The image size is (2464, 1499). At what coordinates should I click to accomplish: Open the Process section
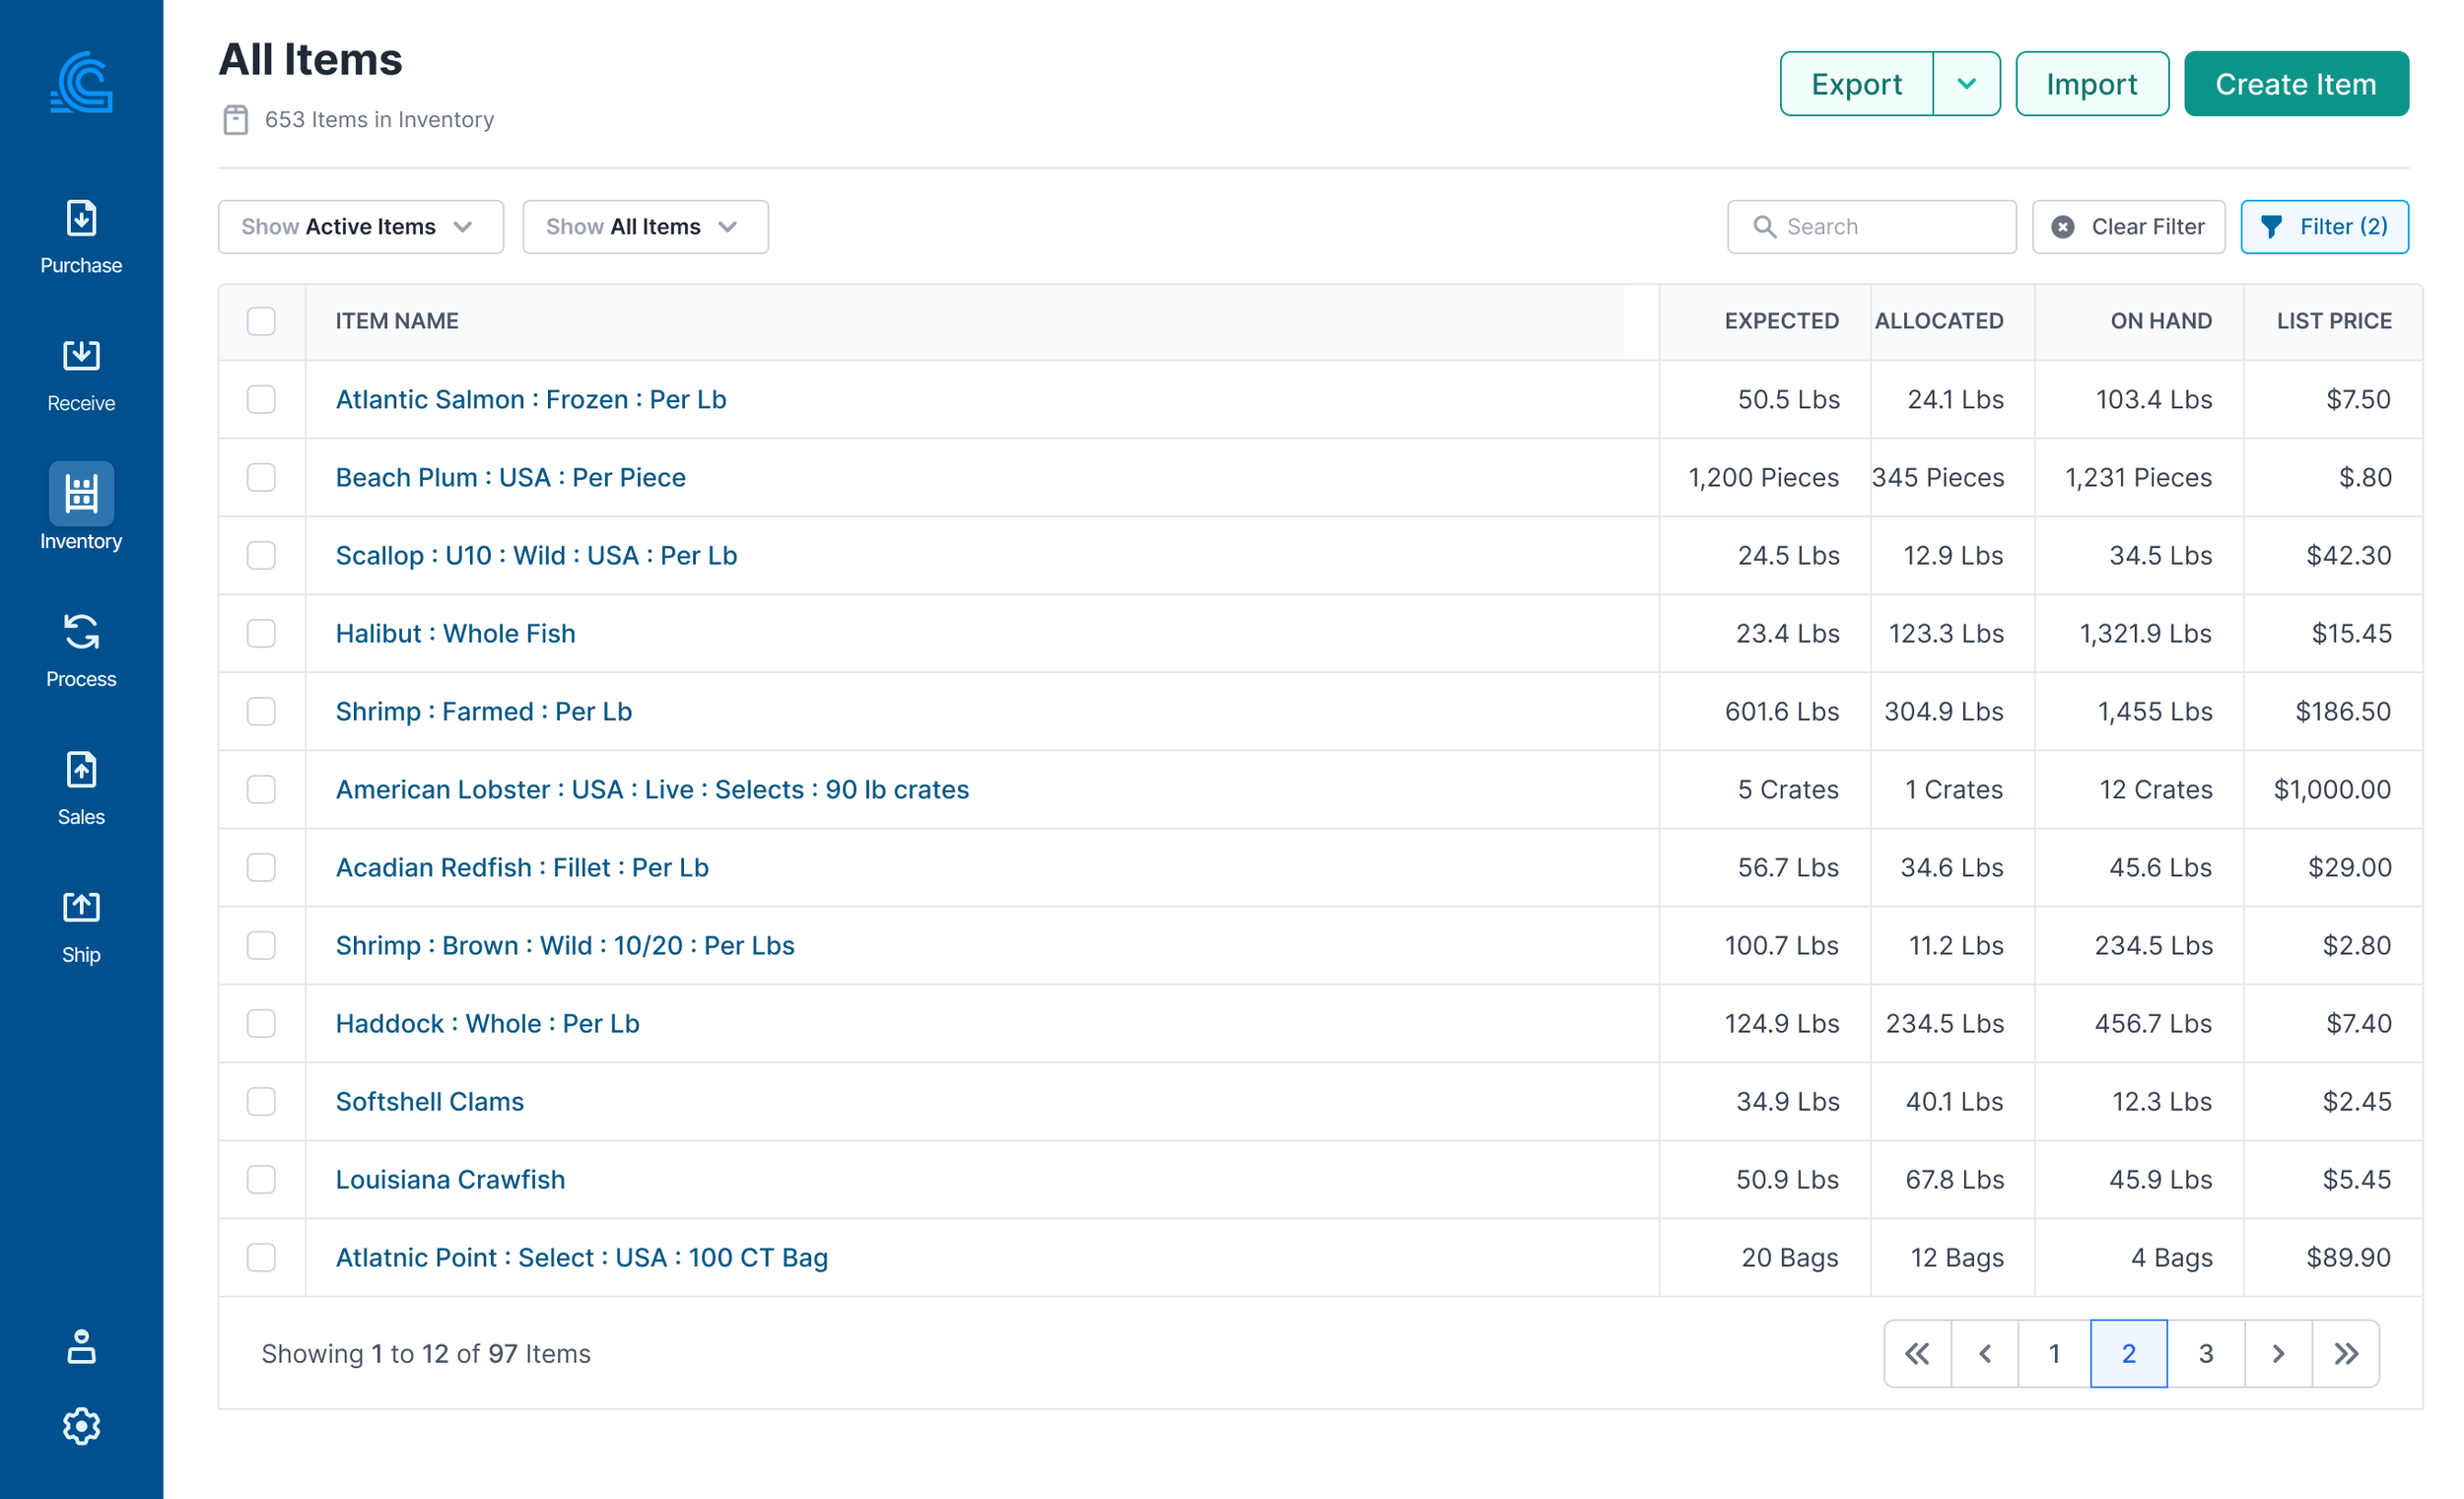click(81, 651)
